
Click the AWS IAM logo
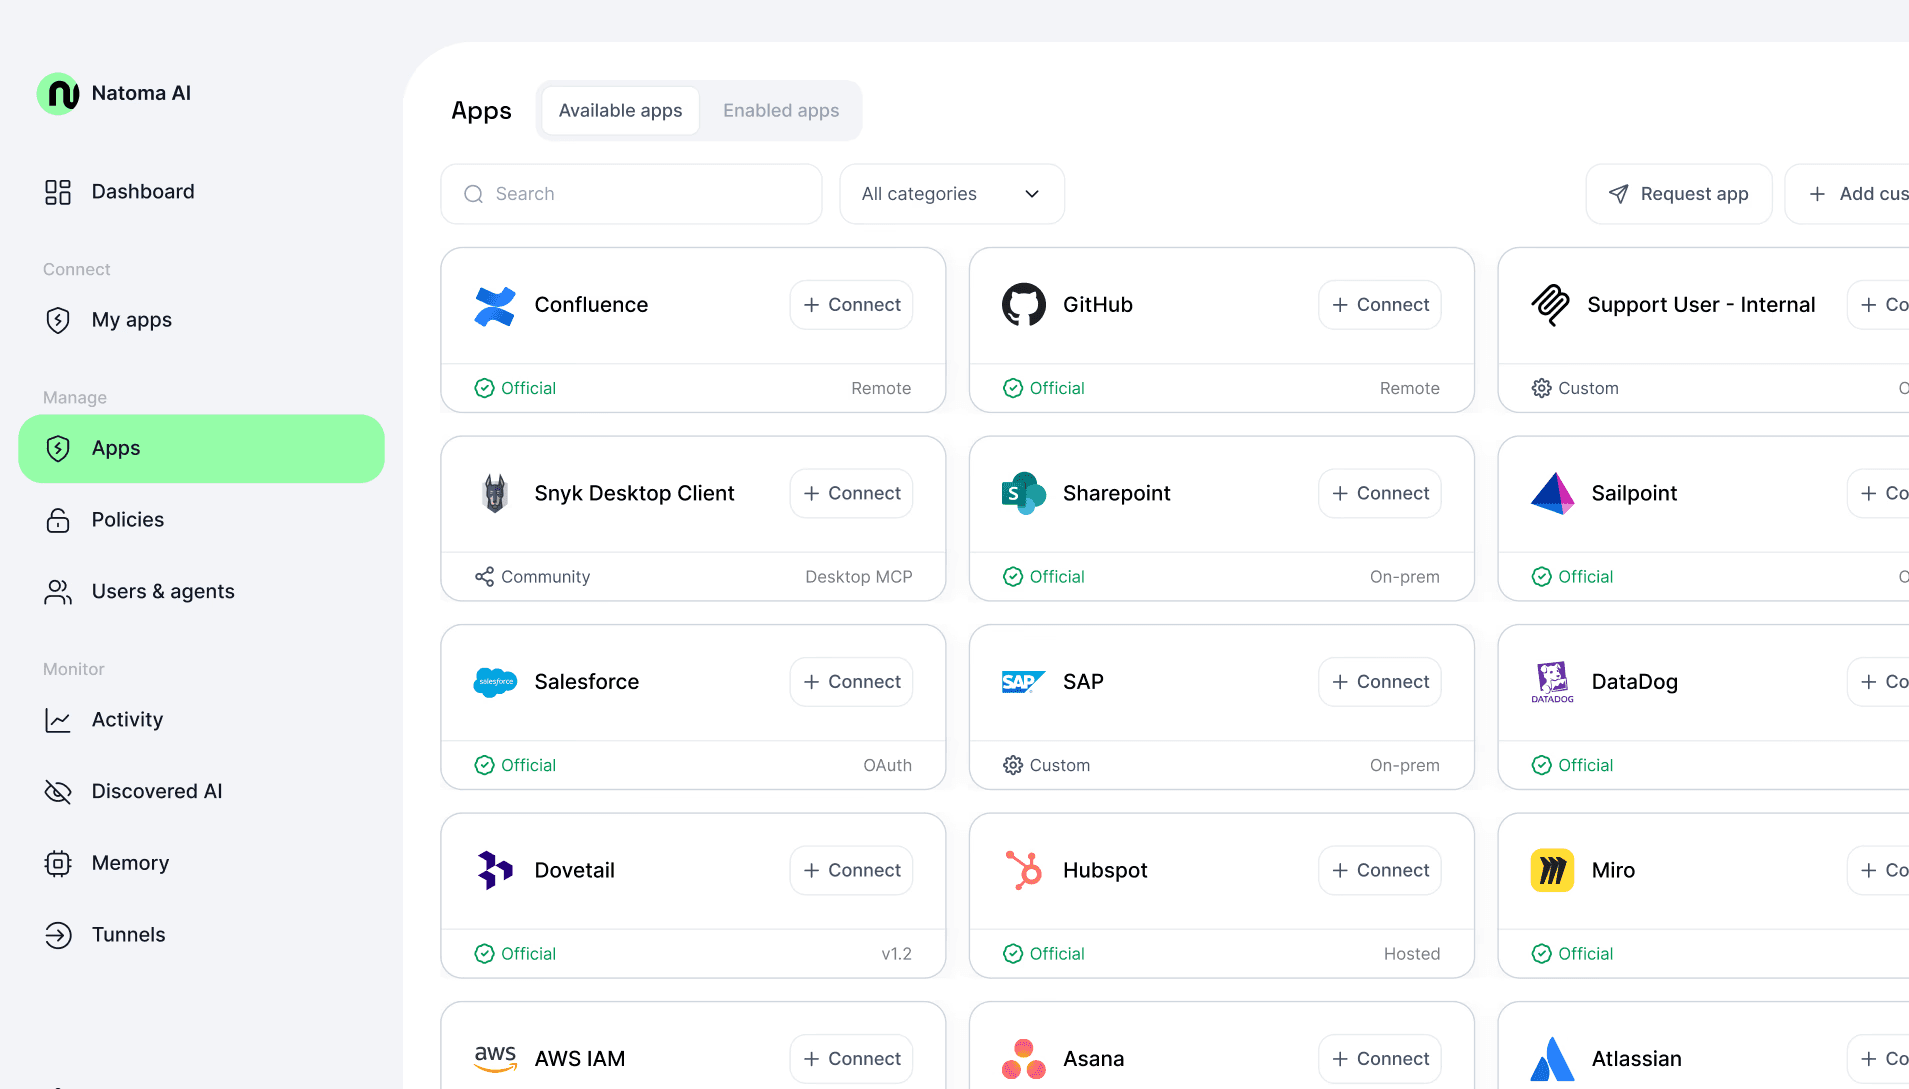click(495, 1059)
